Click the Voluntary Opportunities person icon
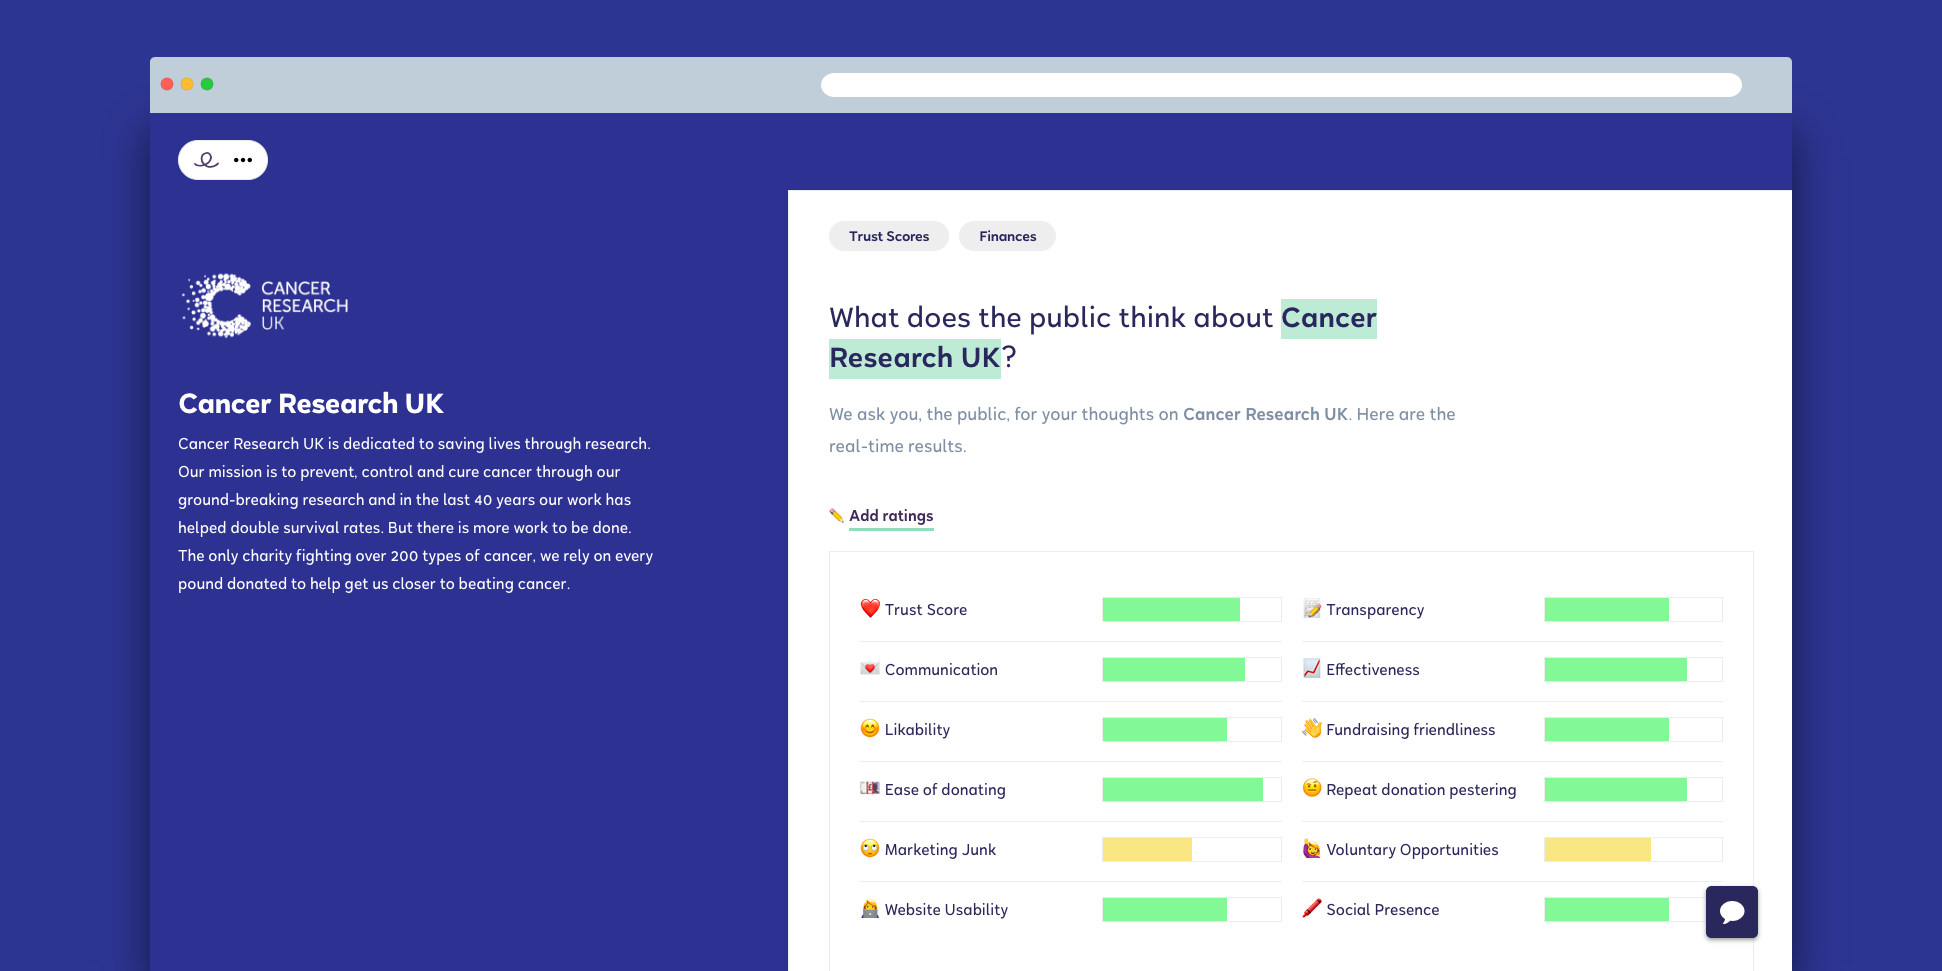1942x971 pixels. pos(1312,848)
